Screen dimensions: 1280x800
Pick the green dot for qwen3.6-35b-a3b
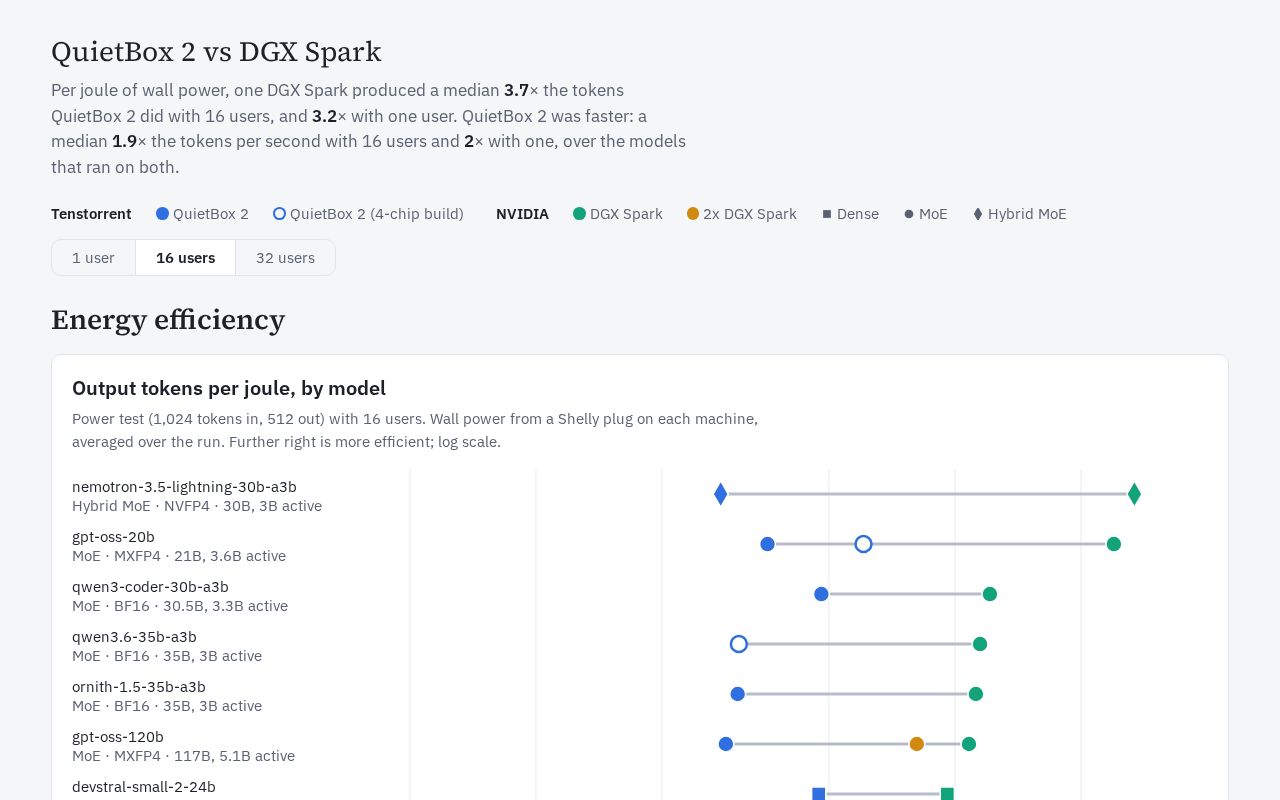(980, 644)
